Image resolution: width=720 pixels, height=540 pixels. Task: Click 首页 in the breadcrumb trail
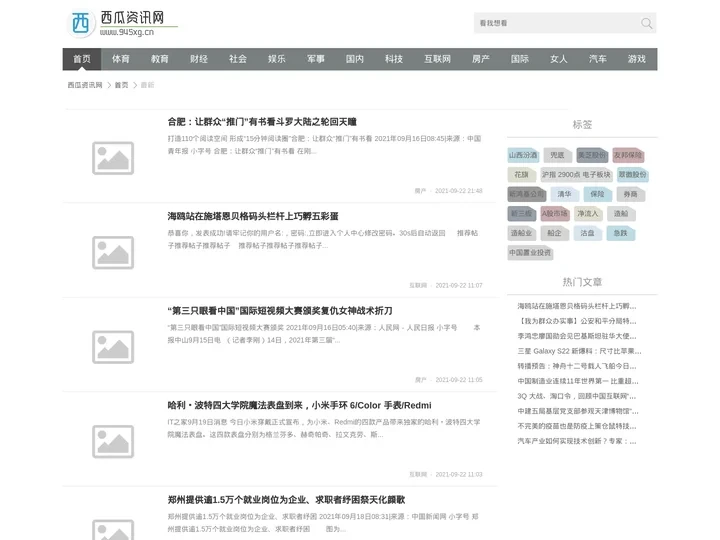tap(121, 85)
